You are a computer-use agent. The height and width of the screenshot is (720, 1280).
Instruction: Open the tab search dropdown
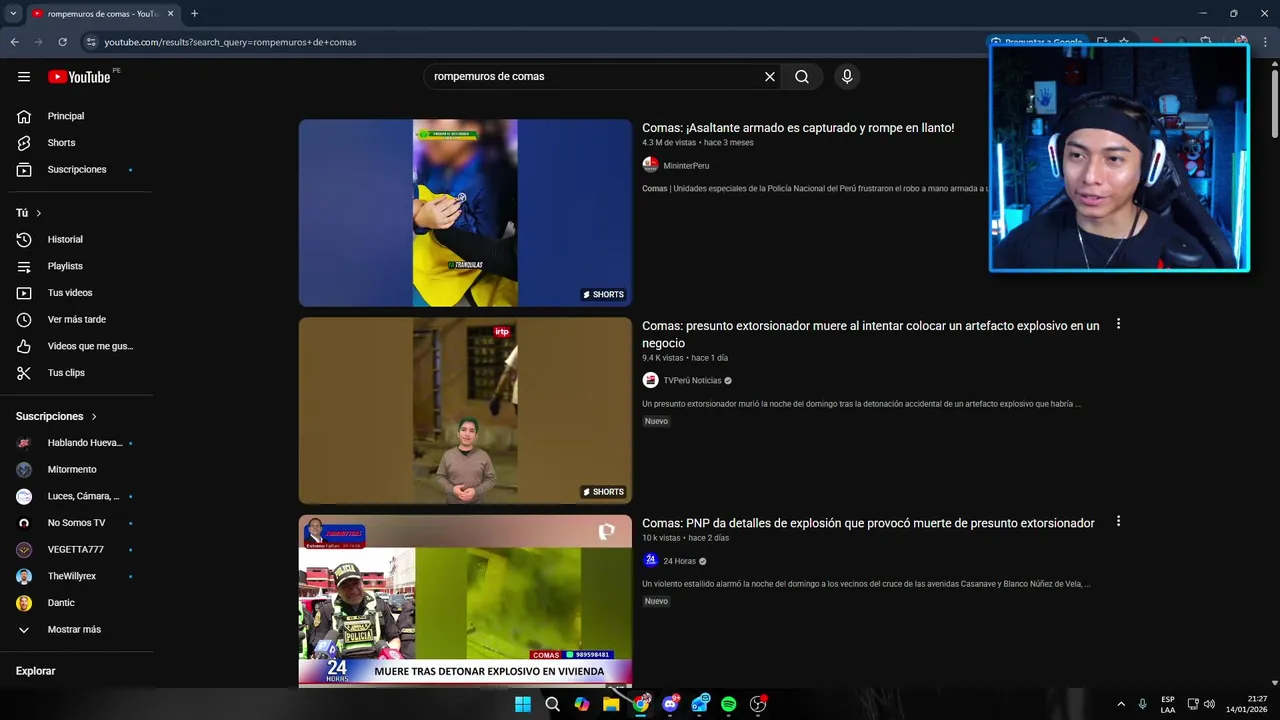click(x=13, y=14)
